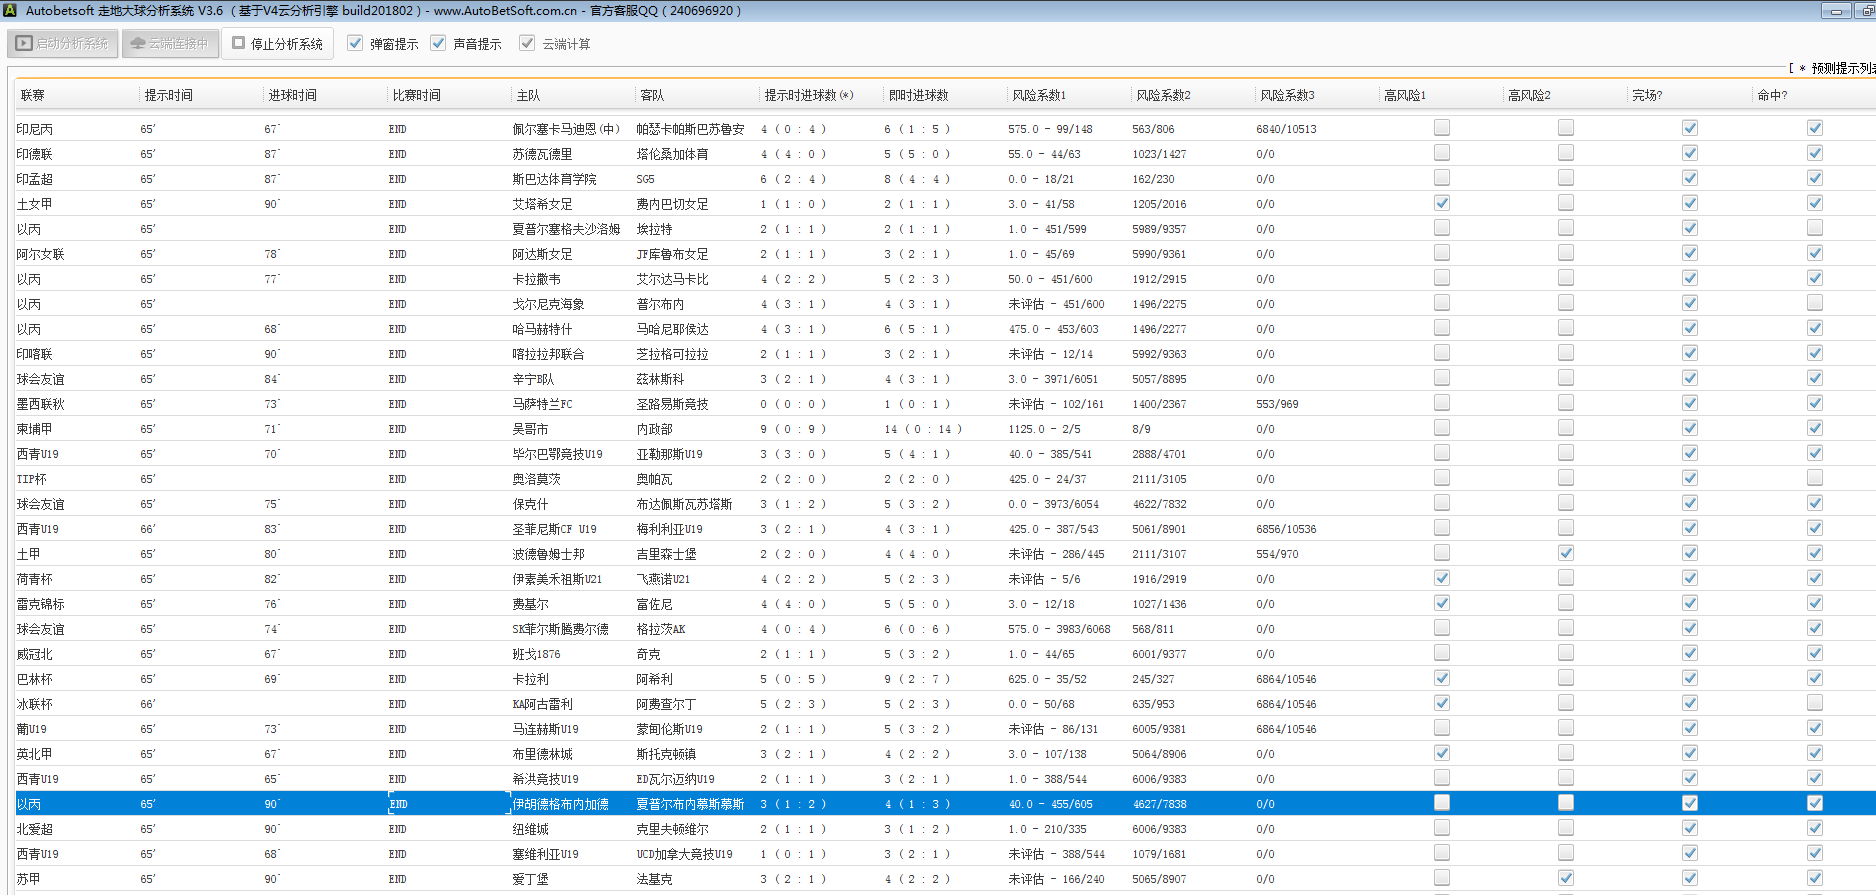Select the 主队 column header

(528, 95)
